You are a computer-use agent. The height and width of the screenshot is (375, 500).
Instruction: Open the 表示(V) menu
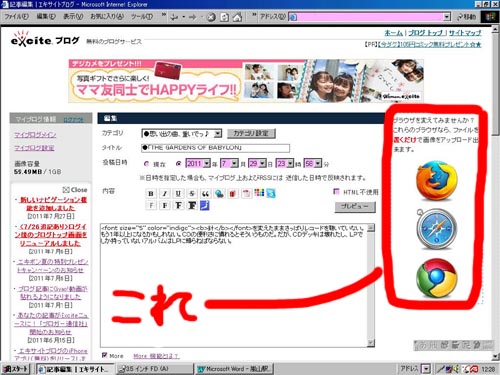[x=73, y=16]
